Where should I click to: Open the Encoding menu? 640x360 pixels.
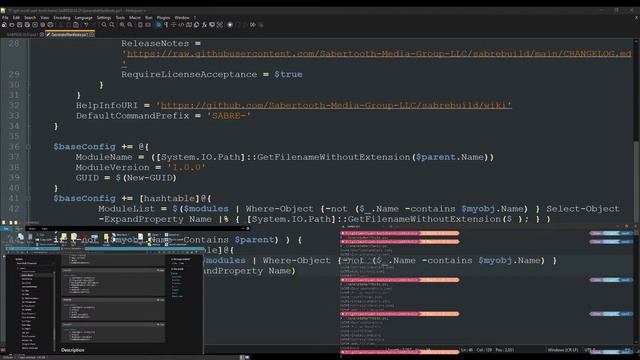(x=62, y=18)
